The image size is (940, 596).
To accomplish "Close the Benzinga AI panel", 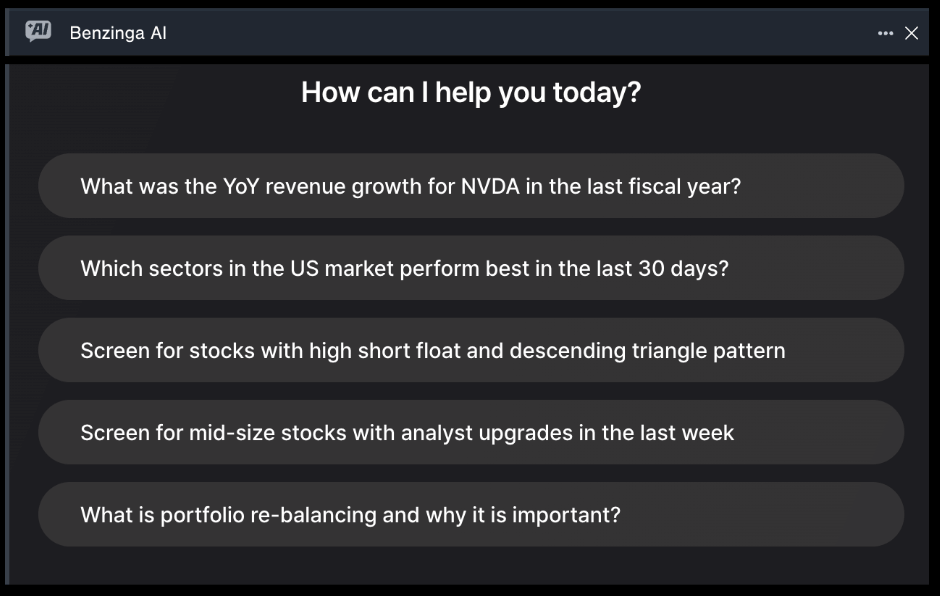I will click(x=911, y=34).
